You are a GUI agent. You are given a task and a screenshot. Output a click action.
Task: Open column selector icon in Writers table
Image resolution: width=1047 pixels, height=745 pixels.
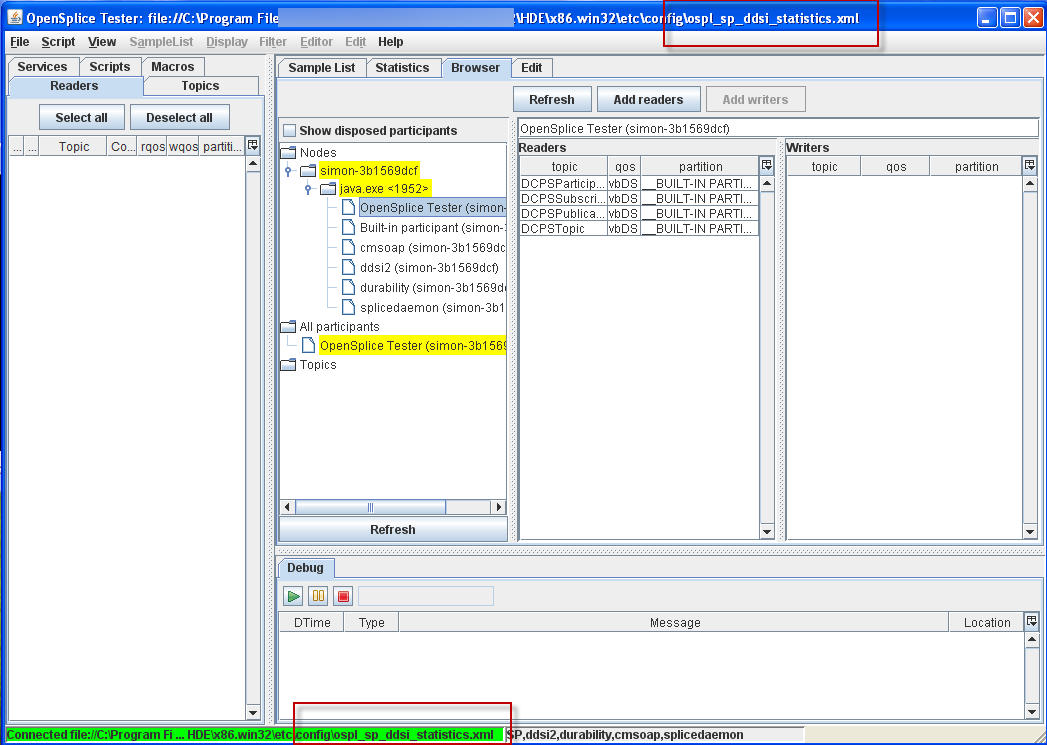(1030, 166)
